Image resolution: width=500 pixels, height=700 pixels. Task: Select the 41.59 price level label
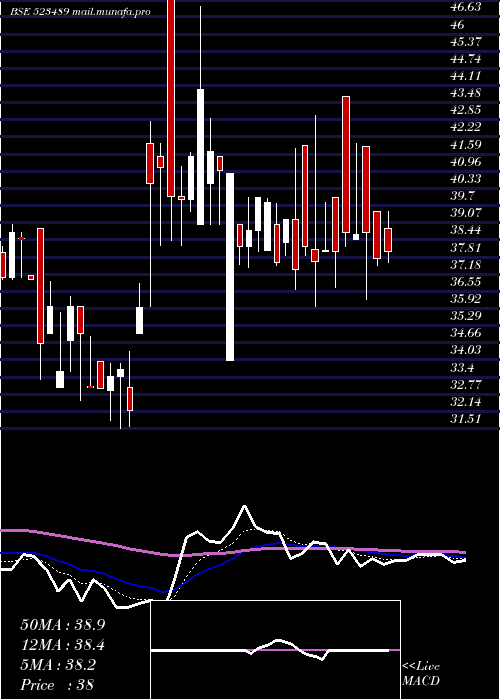coord(467,145)
